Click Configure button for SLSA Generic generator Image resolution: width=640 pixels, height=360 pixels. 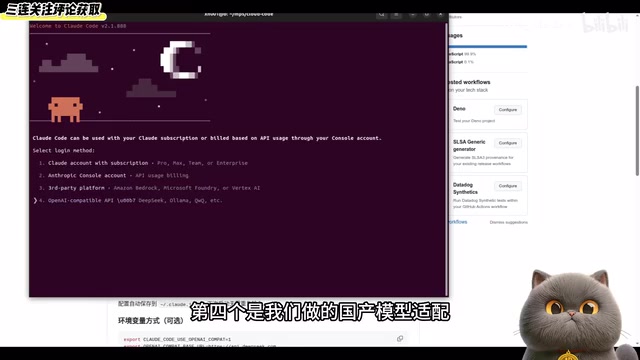coord(508,143)
